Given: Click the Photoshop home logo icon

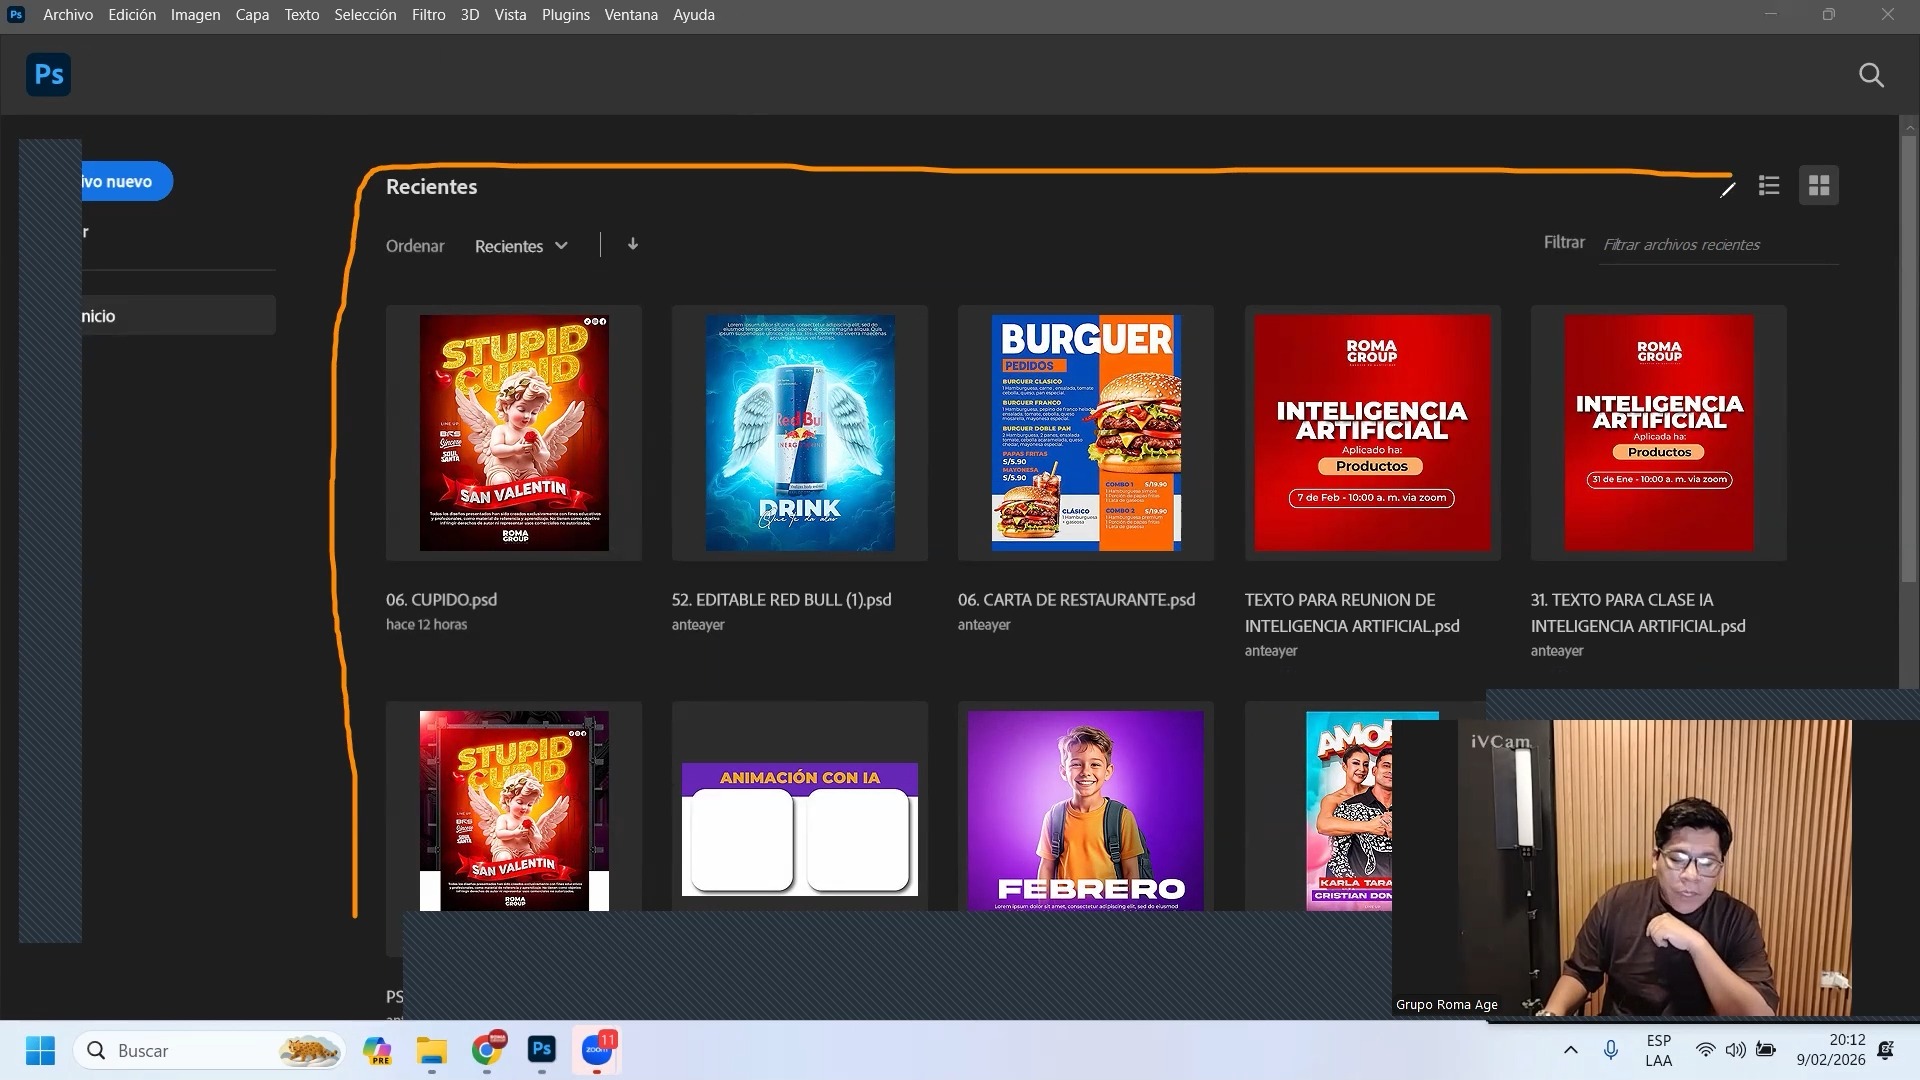Looking at the screenshot, I should pos(48,75).
